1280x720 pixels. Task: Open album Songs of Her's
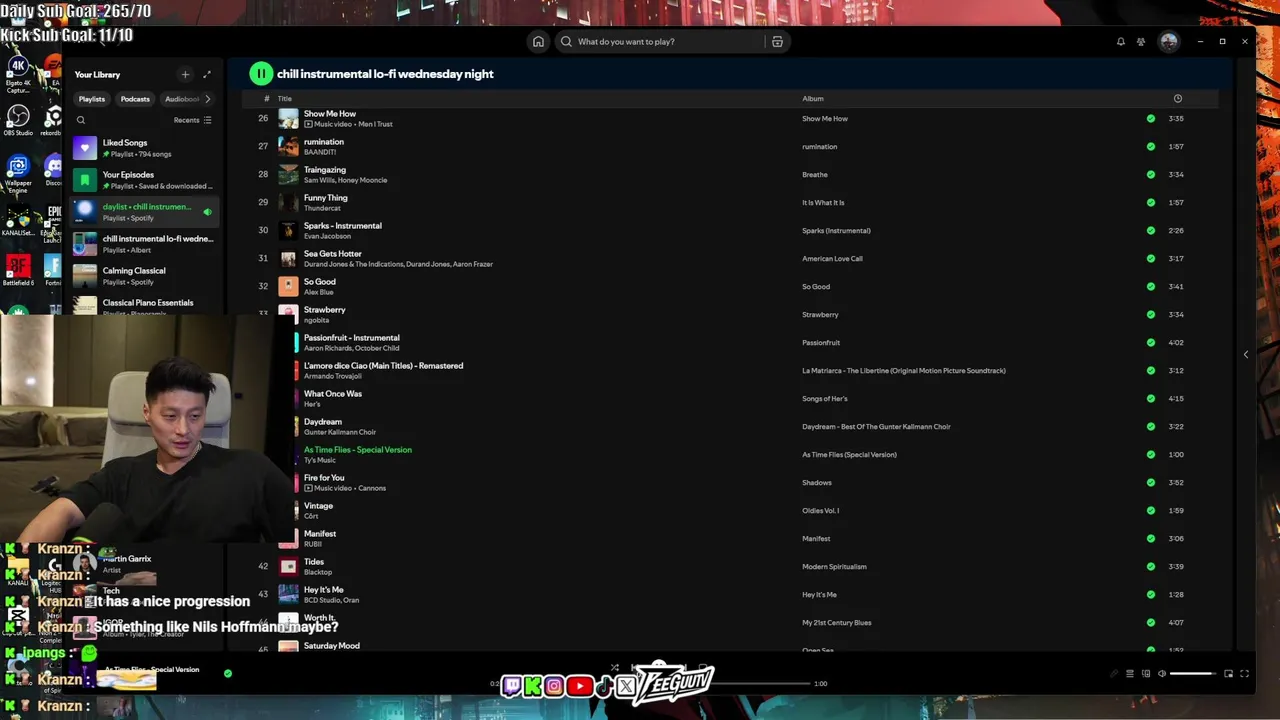[x=825, y=398]
